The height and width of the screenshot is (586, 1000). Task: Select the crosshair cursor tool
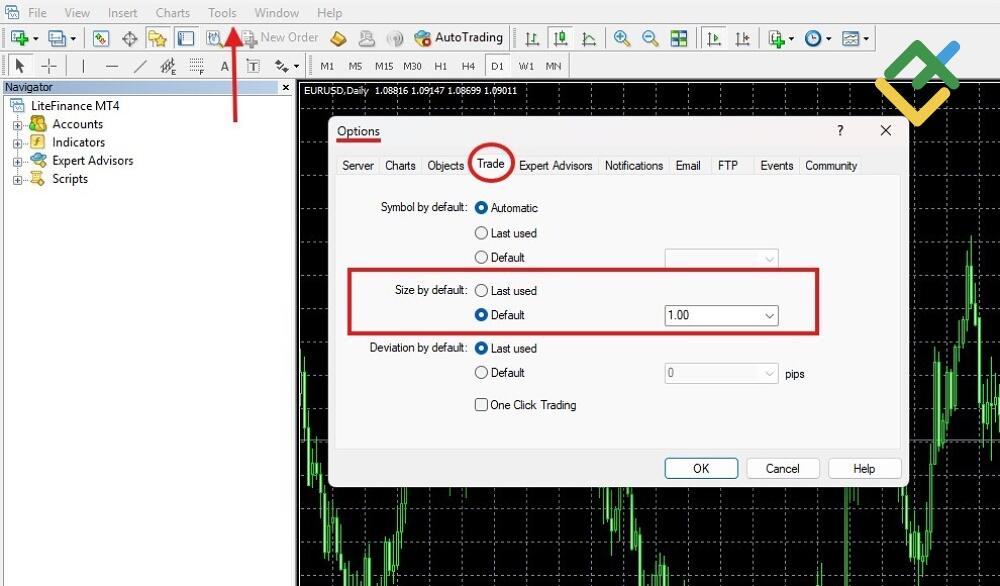[x=48, y=66]
